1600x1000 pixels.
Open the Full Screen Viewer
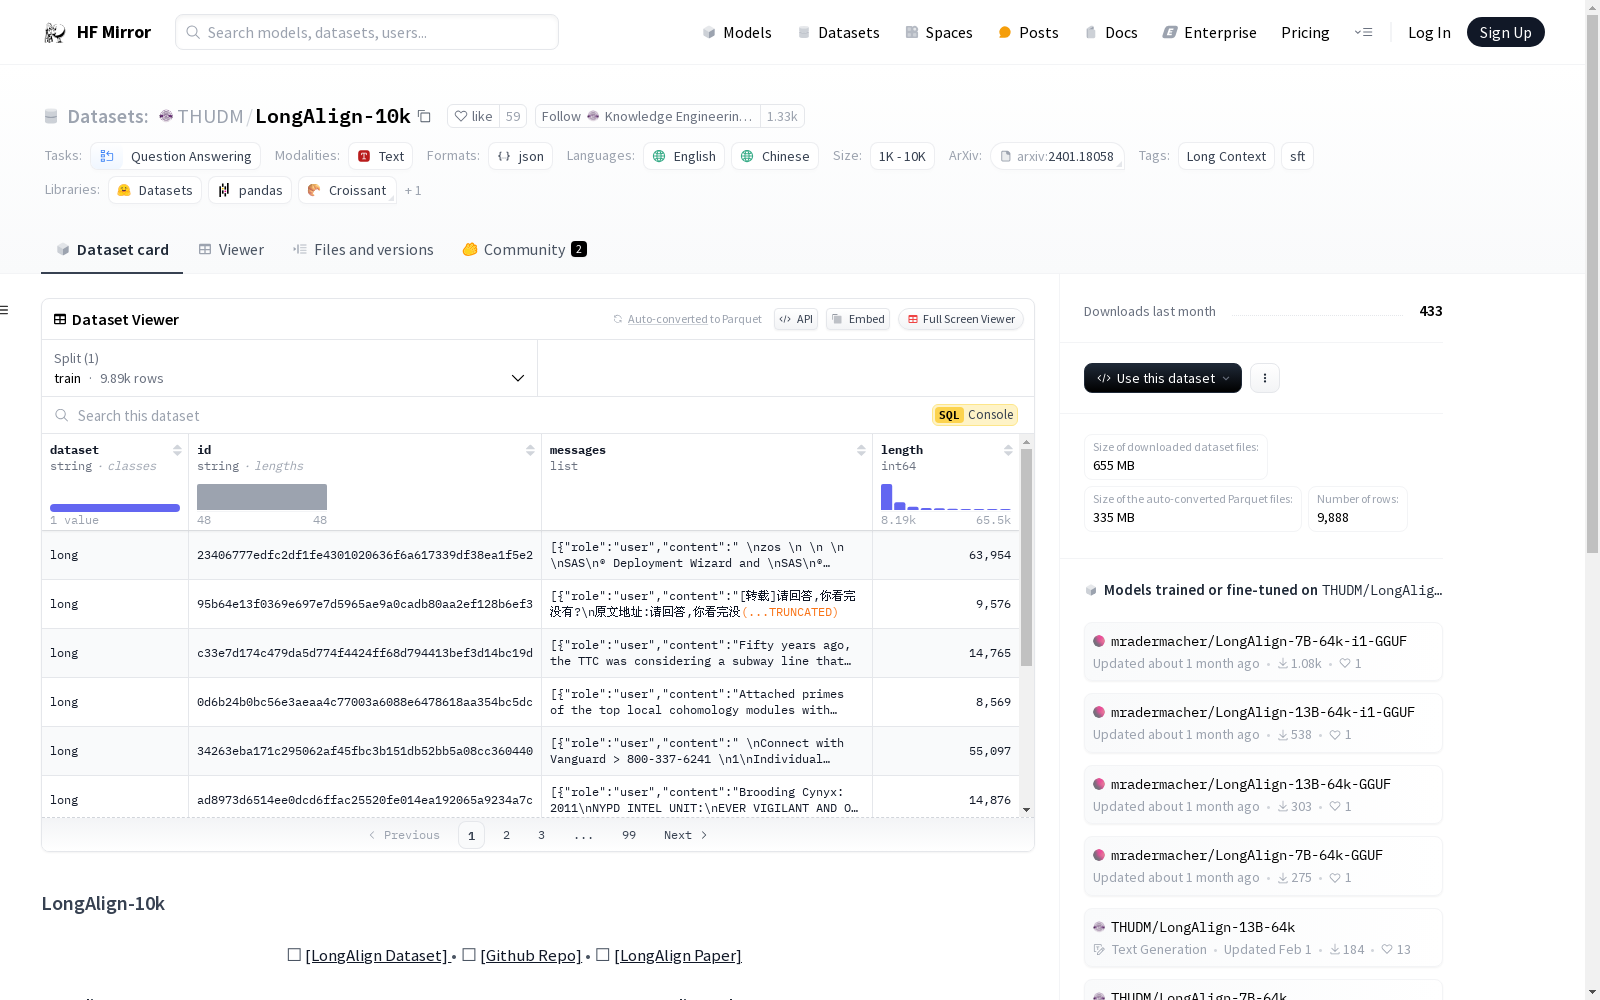point(960,319)
